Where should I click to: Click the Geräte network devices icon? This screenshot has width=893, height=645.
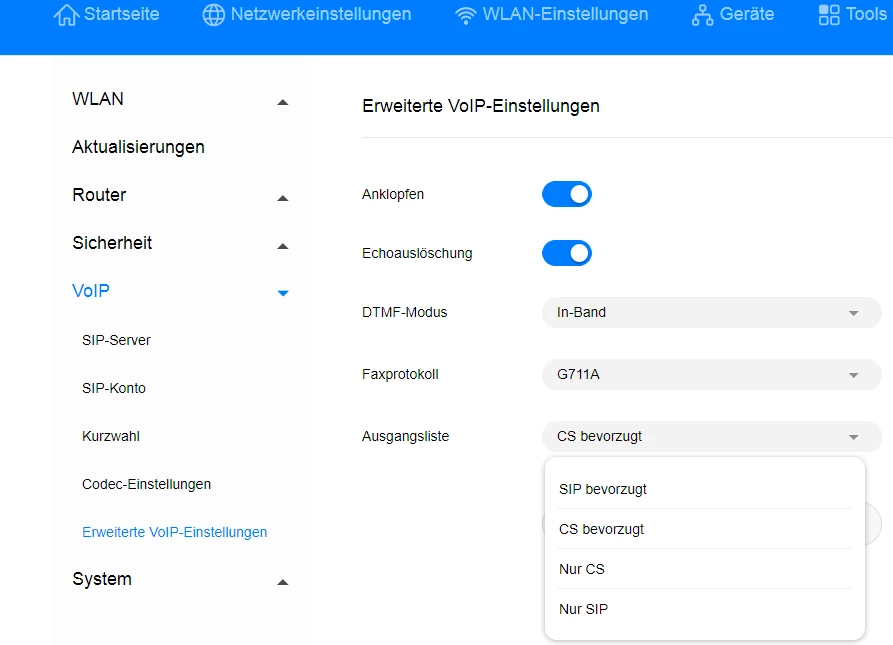703,15
